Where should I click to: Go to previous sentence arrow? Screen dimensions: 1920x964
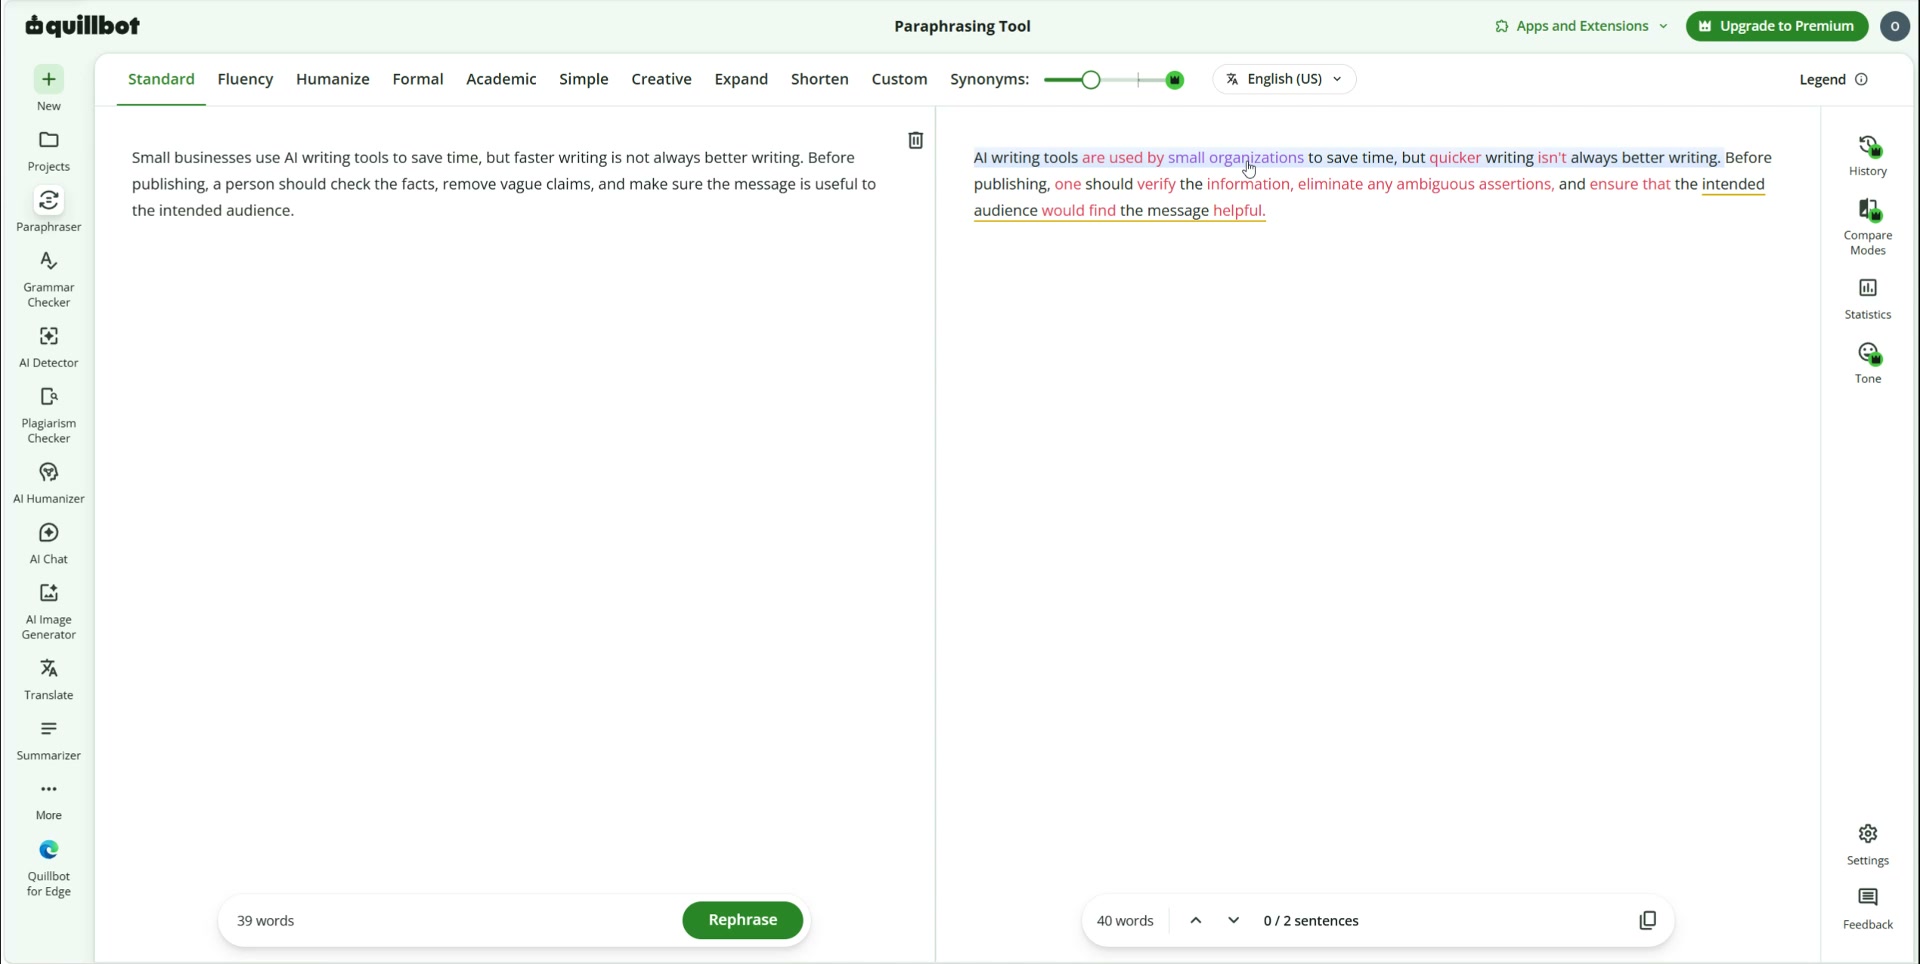[x=1195, y=921]
